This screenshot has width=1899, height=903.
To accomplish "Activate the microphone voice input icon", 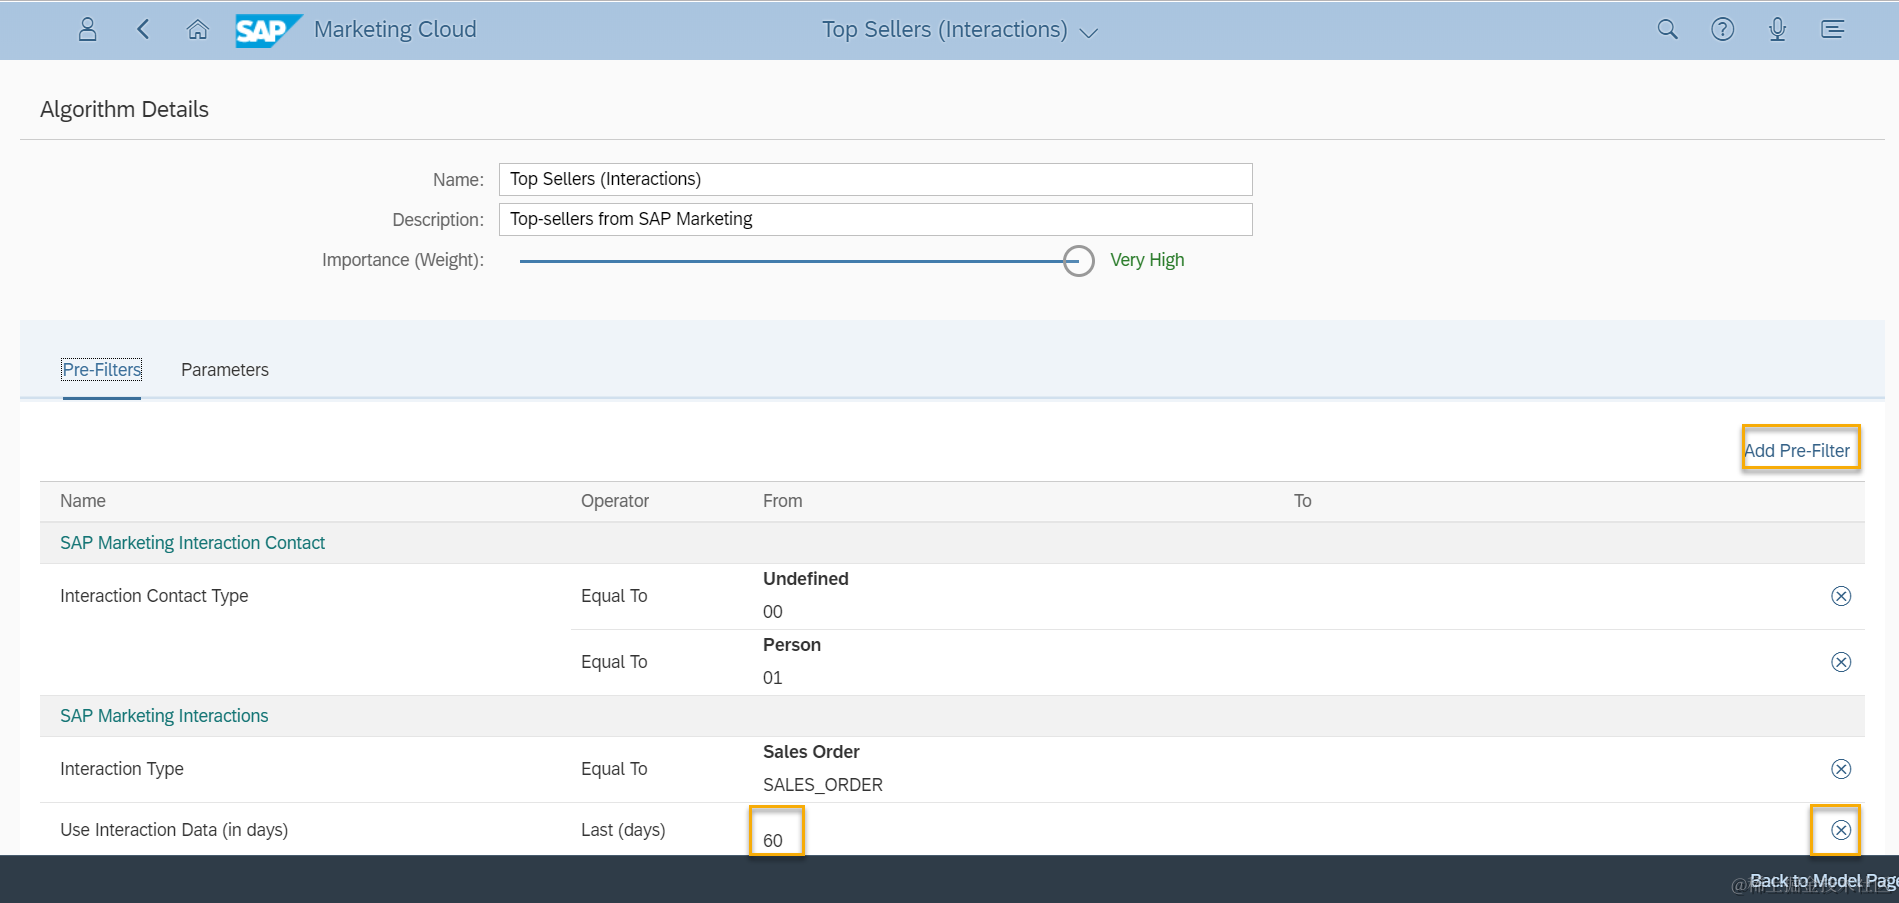I will [1777, 30].
